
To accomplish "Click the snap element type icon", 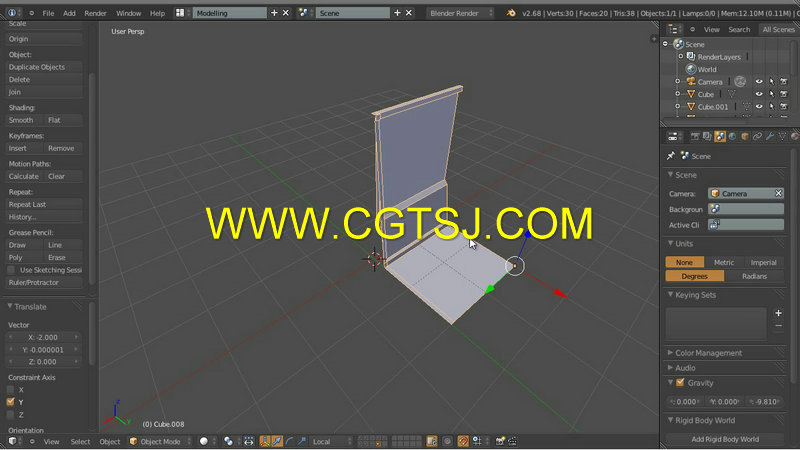I will (477, 441).
